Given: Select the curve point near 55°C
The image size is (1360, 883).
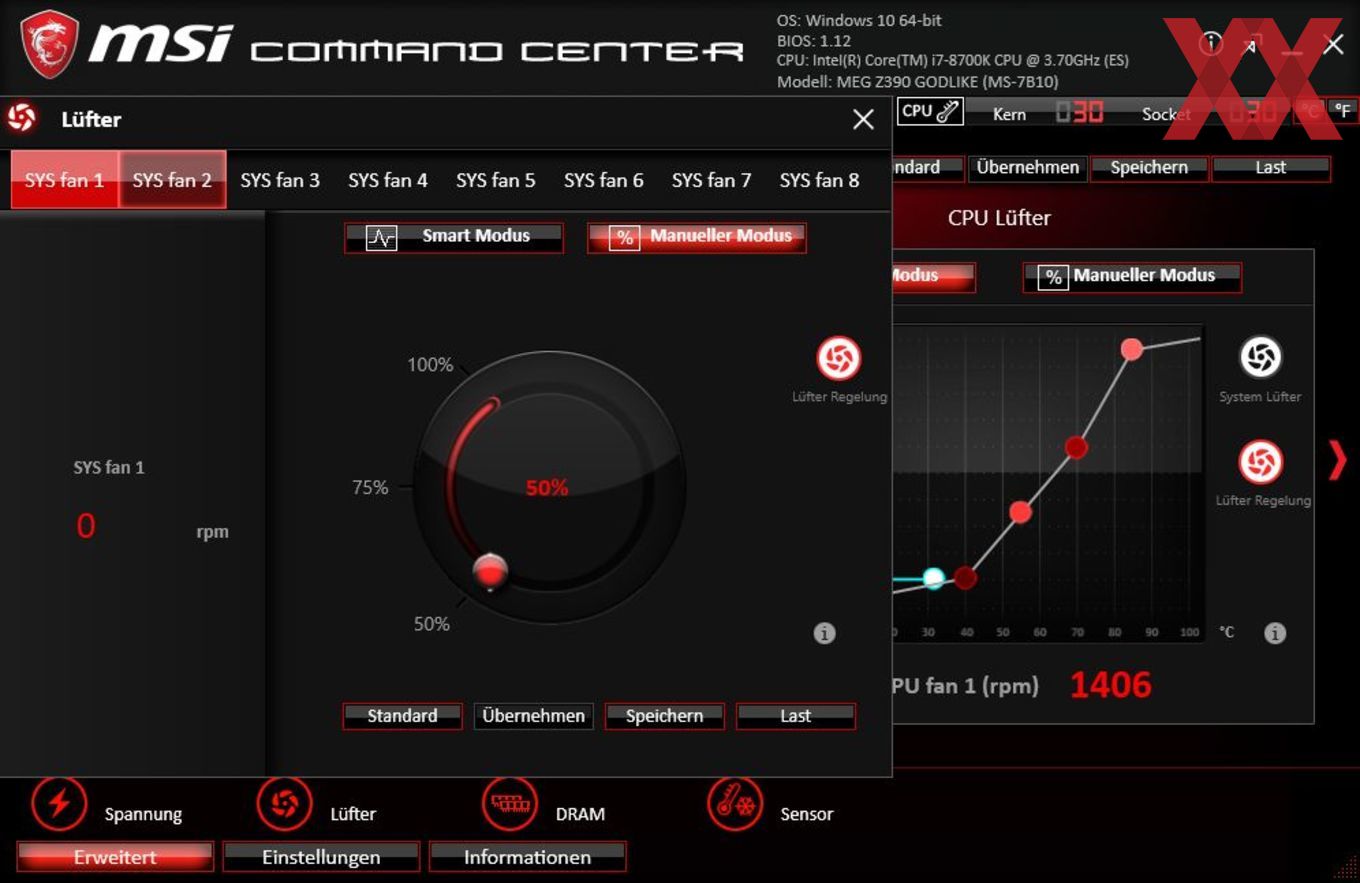Looking at the screenshot, I should [x=1020, y=513].
